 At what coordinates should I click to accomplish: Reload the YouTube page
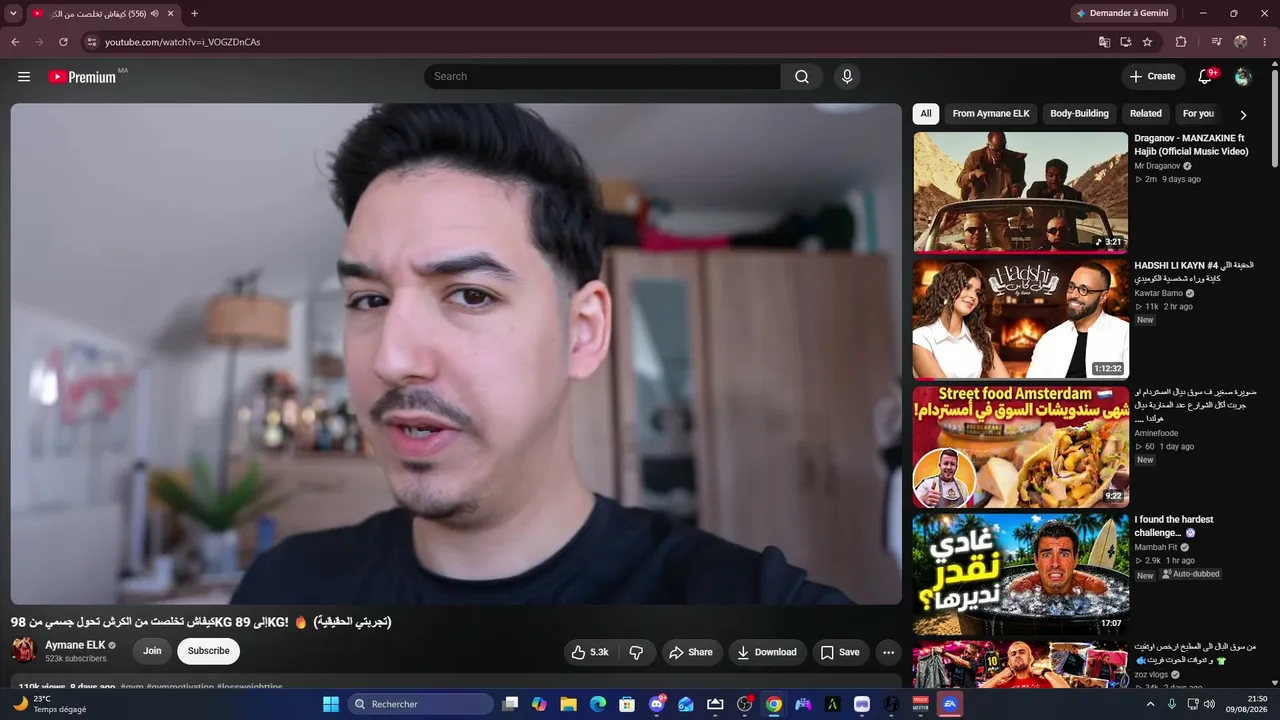pos(63,42)
